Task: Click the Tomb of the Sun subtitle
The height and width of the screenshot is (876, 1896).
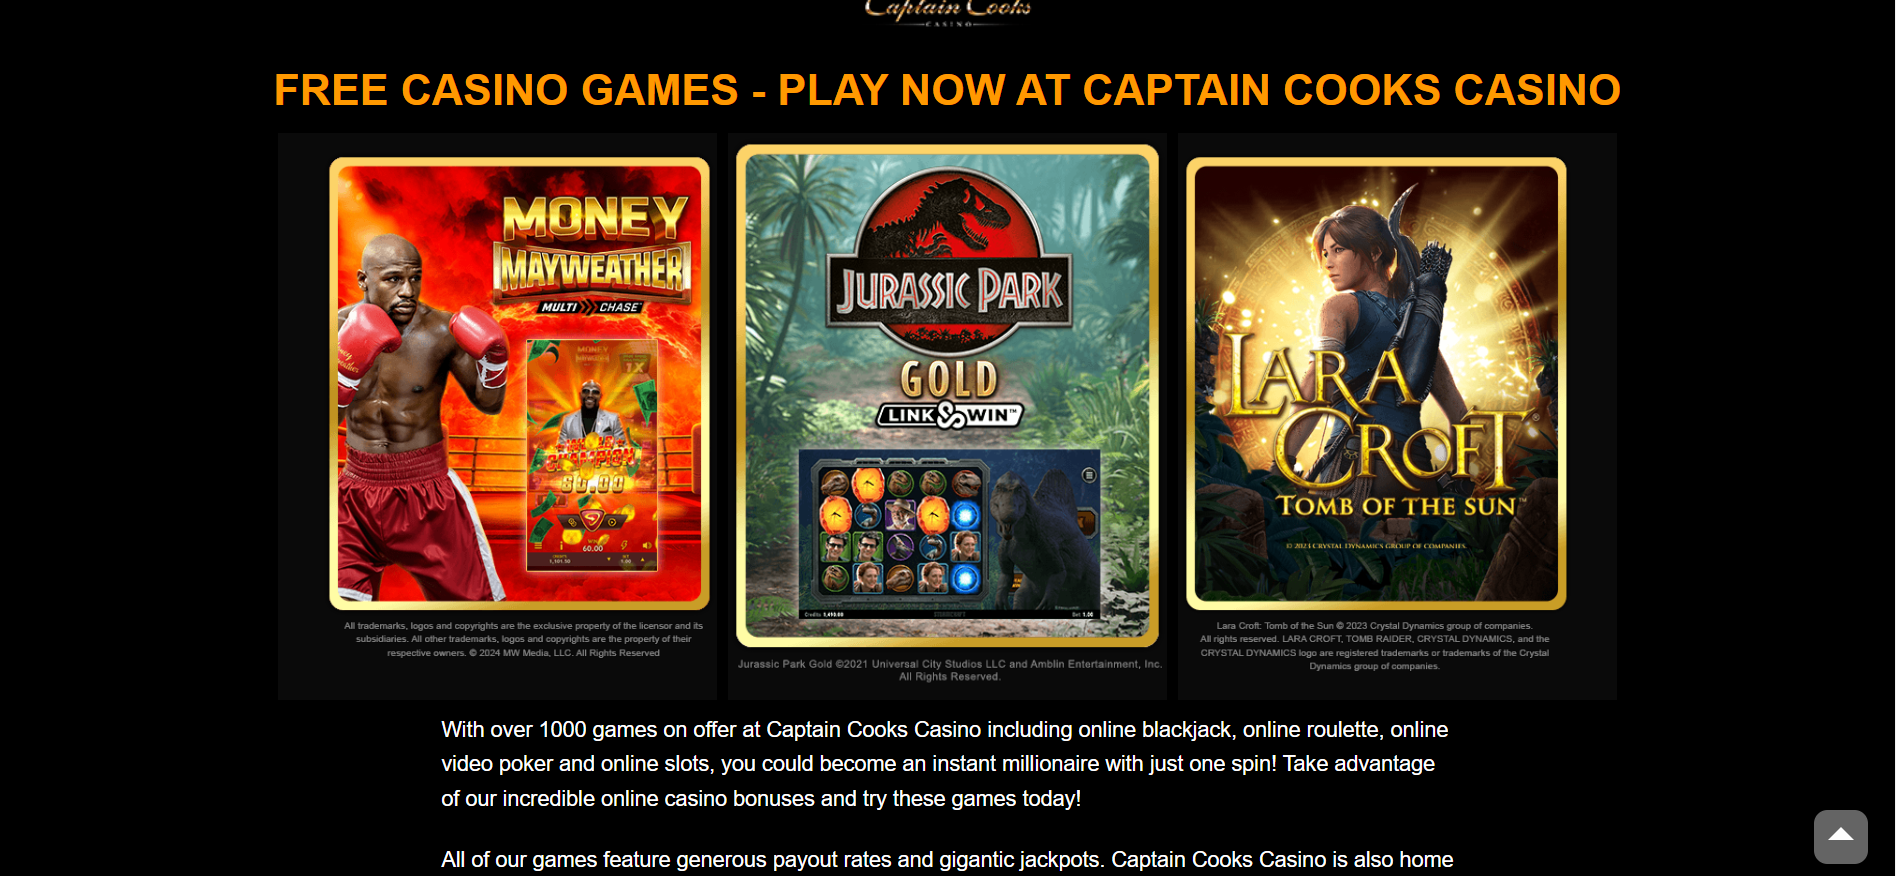Action: (1397, 506)
